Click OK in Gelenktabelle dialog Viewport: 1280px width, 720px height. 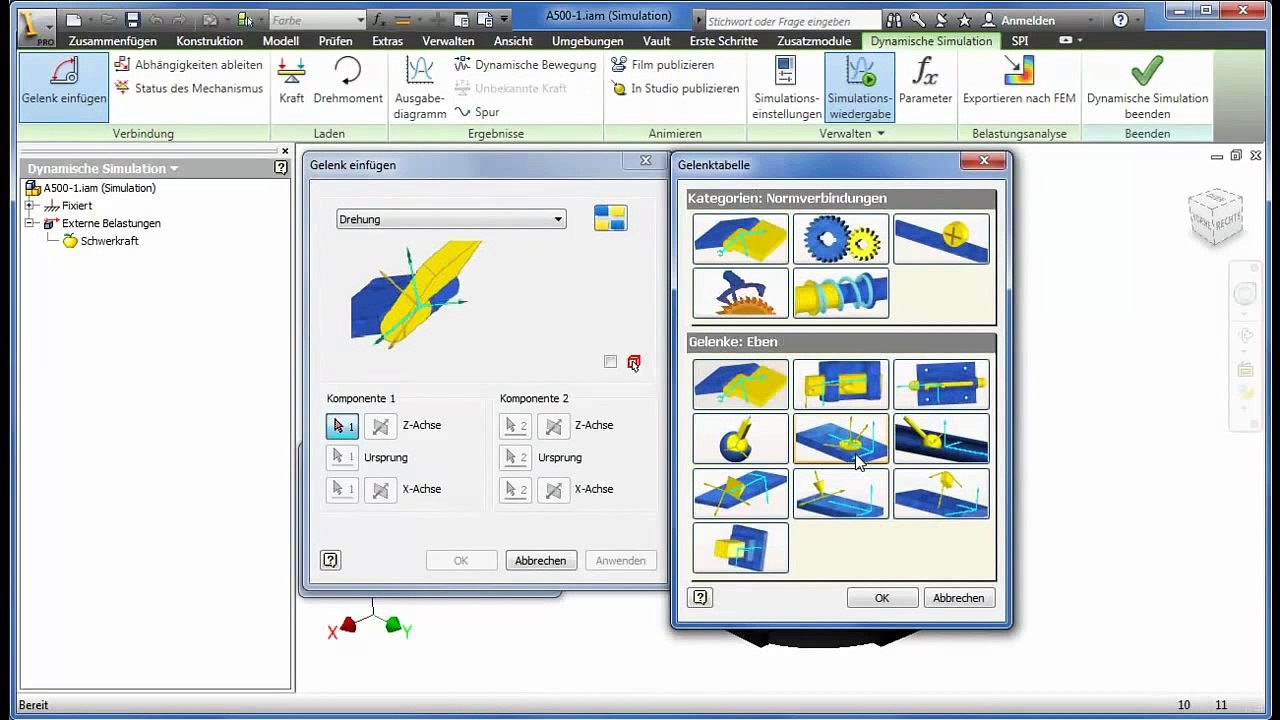pyautogui.click(x=882, y=598)
